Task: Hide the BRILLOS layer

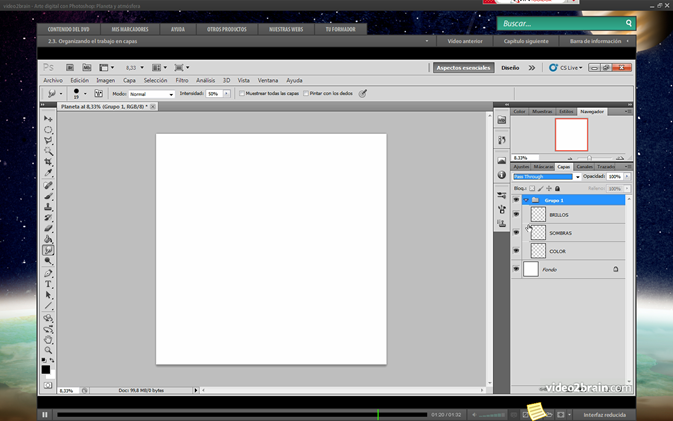Action: 516,214
